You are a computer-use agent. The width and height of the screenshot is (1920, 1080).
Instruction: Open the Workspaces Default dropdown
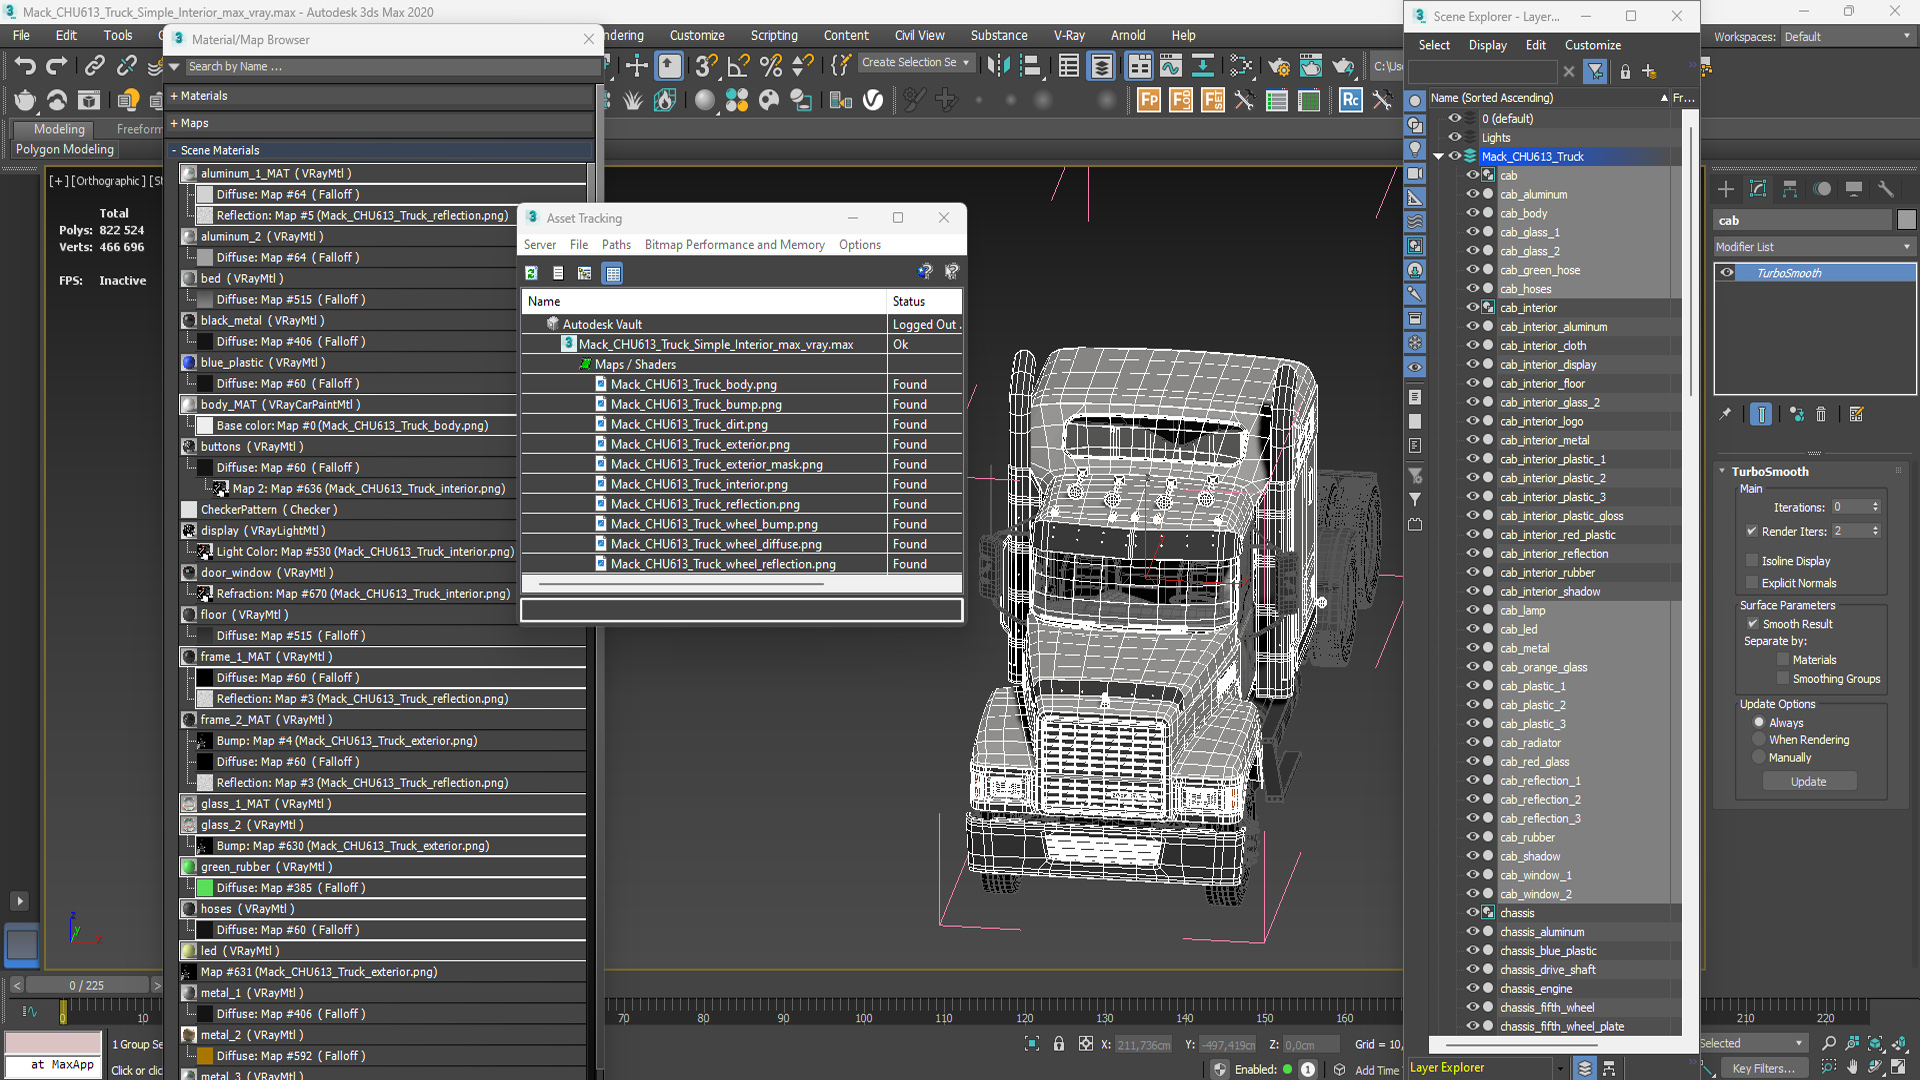1848,37
